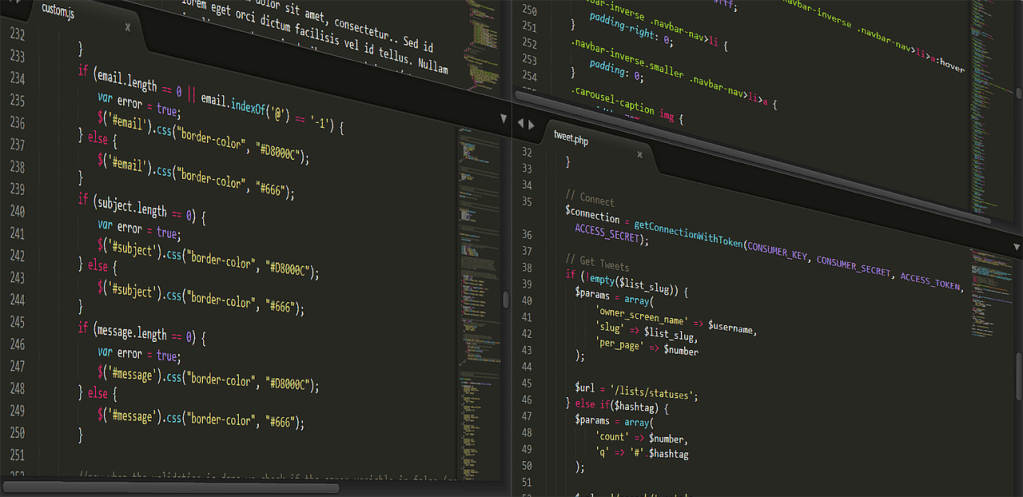1023x497 pixels.
Task: Click line number 240 in custom.js gutter
Action: click(x=17, y=211)
